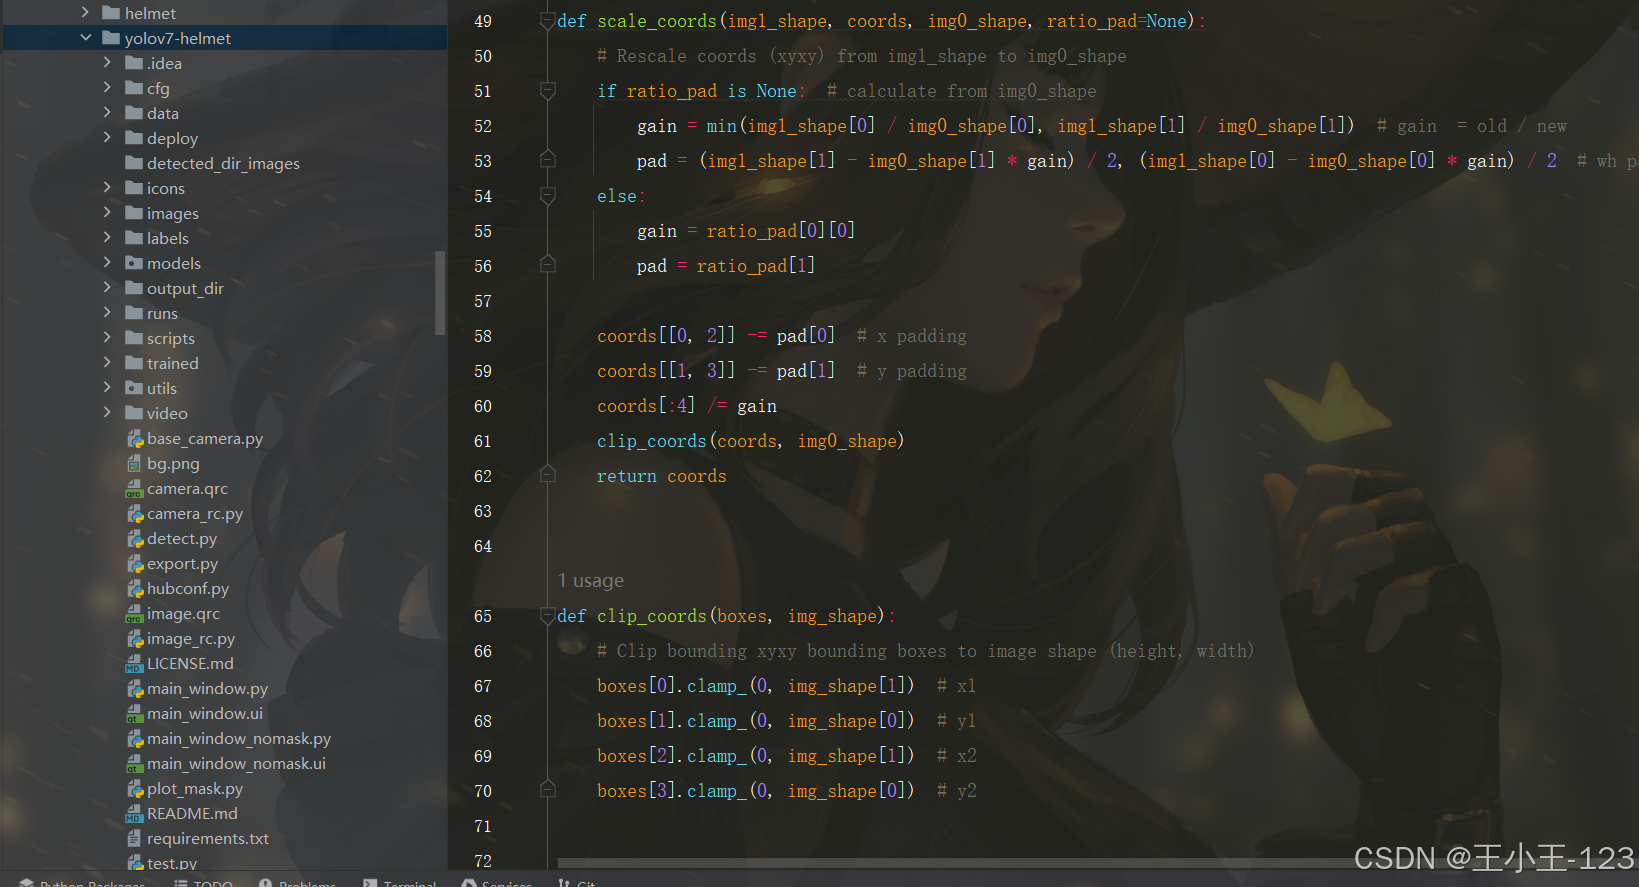Select main_window_nomask.ui in the project tree
This screenshot has height=887, width=1639.
point(236,764)
